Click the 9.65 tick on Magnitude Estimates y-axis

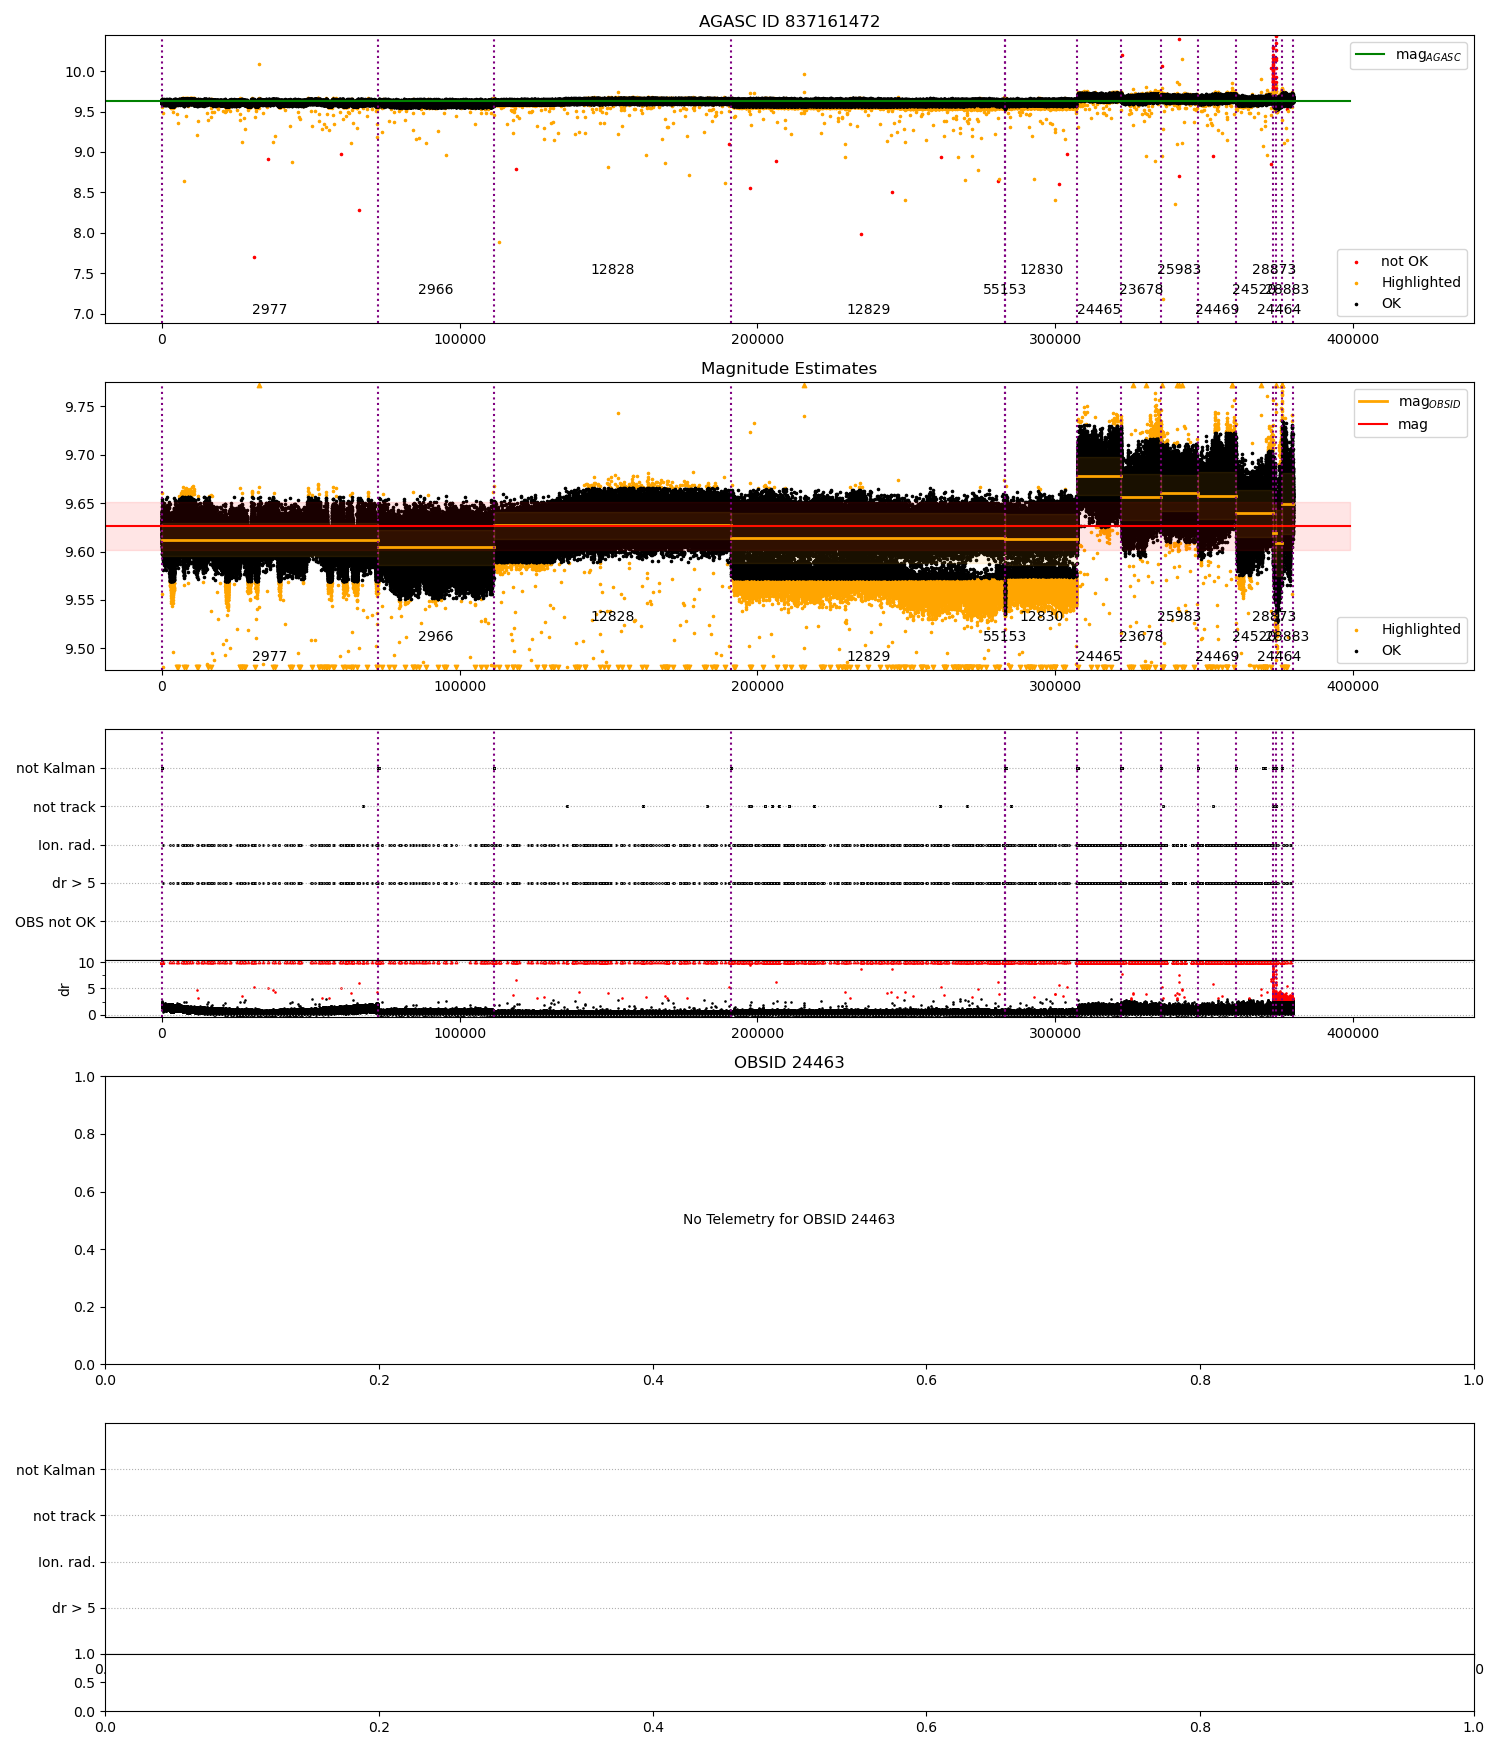click(79, 504)
